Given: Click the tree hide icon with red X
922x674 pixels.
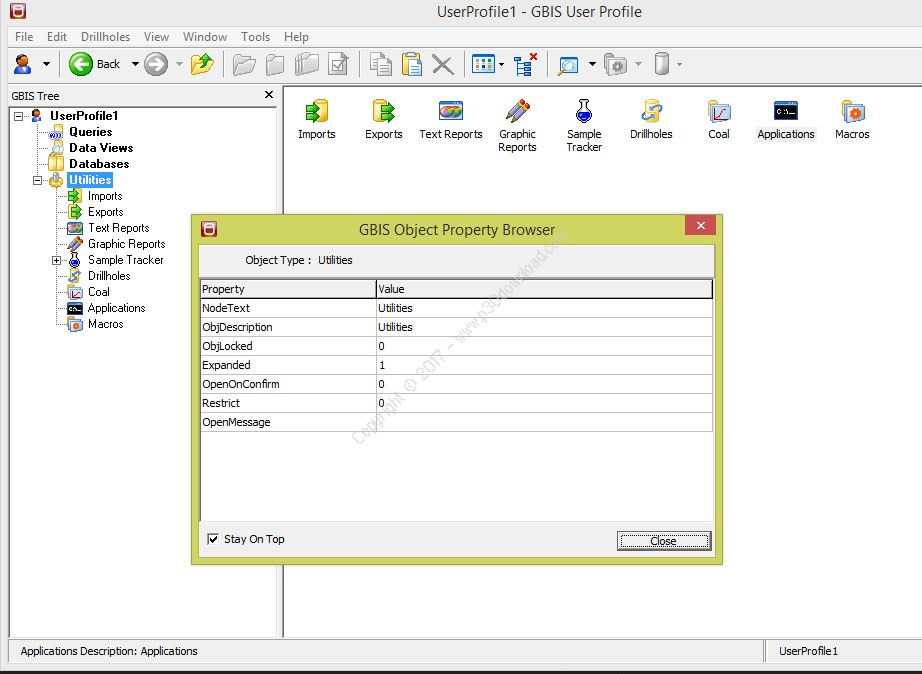Looking at the screenshot, I should click(525, 64).
